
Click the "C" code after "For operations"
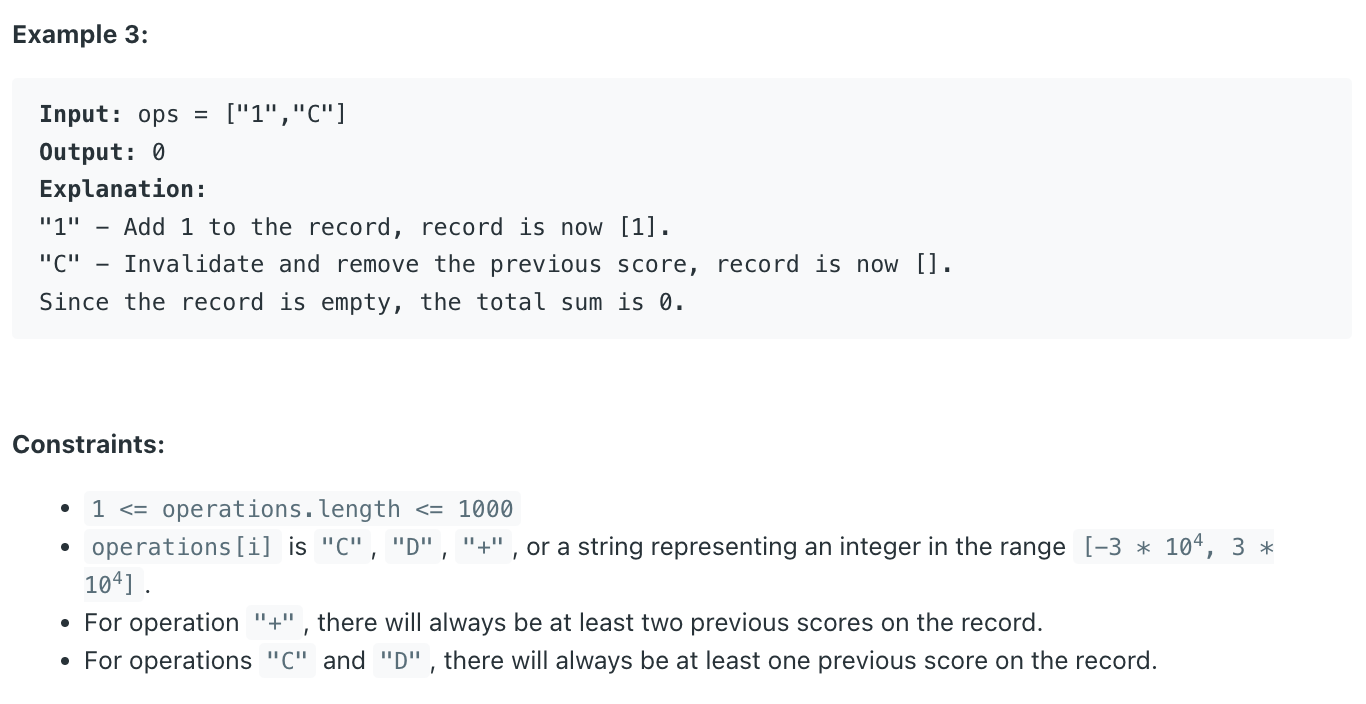(x=288, y=661)
